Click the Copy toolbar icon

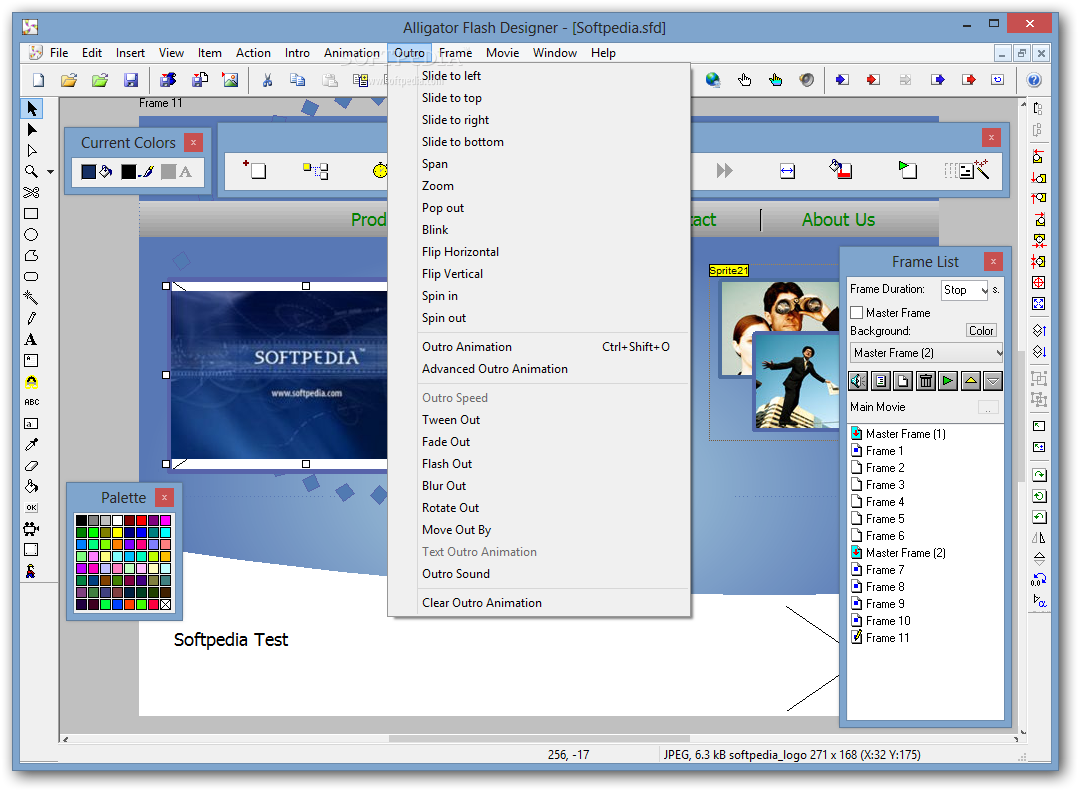(297, 80)
